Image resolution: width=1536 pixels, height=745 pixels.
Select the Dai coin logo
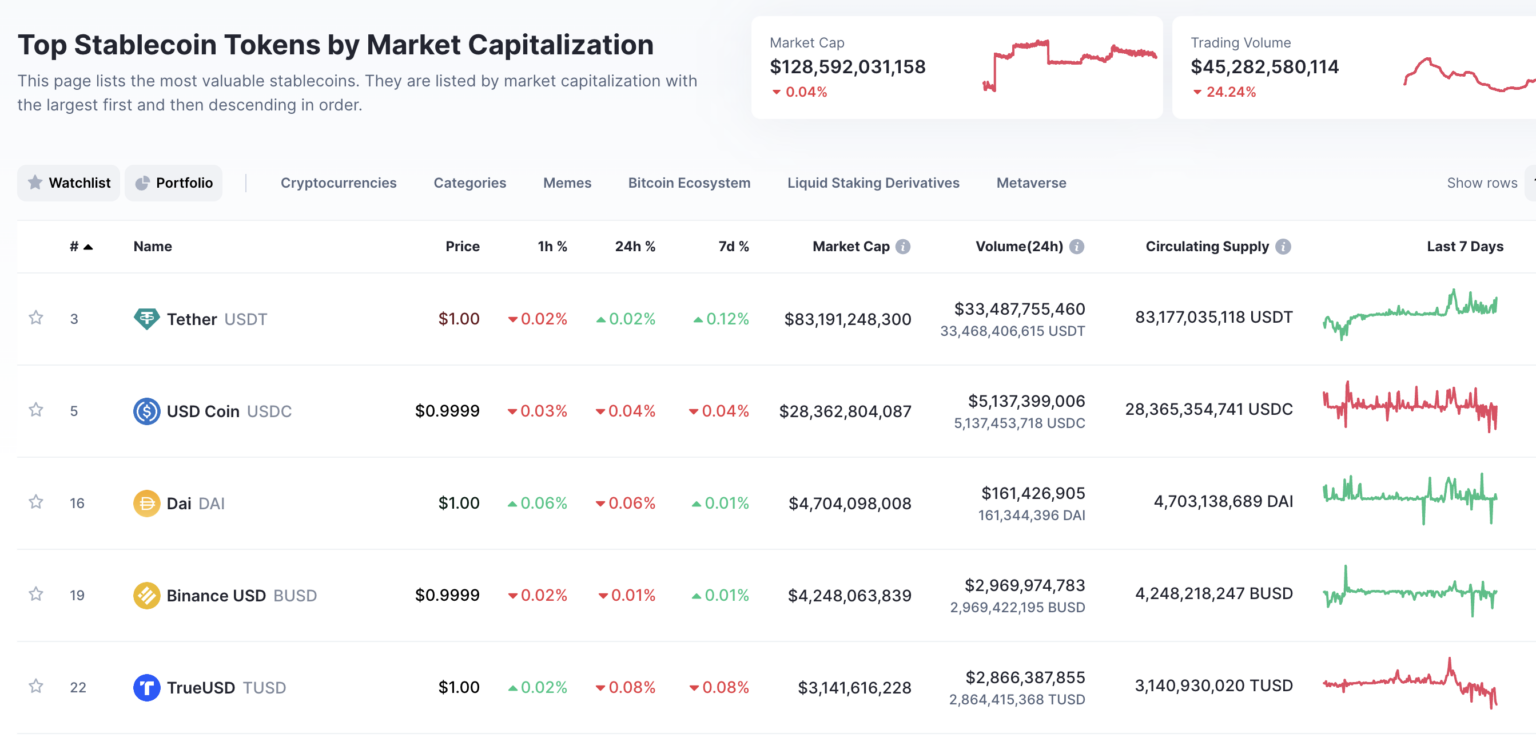147,503
